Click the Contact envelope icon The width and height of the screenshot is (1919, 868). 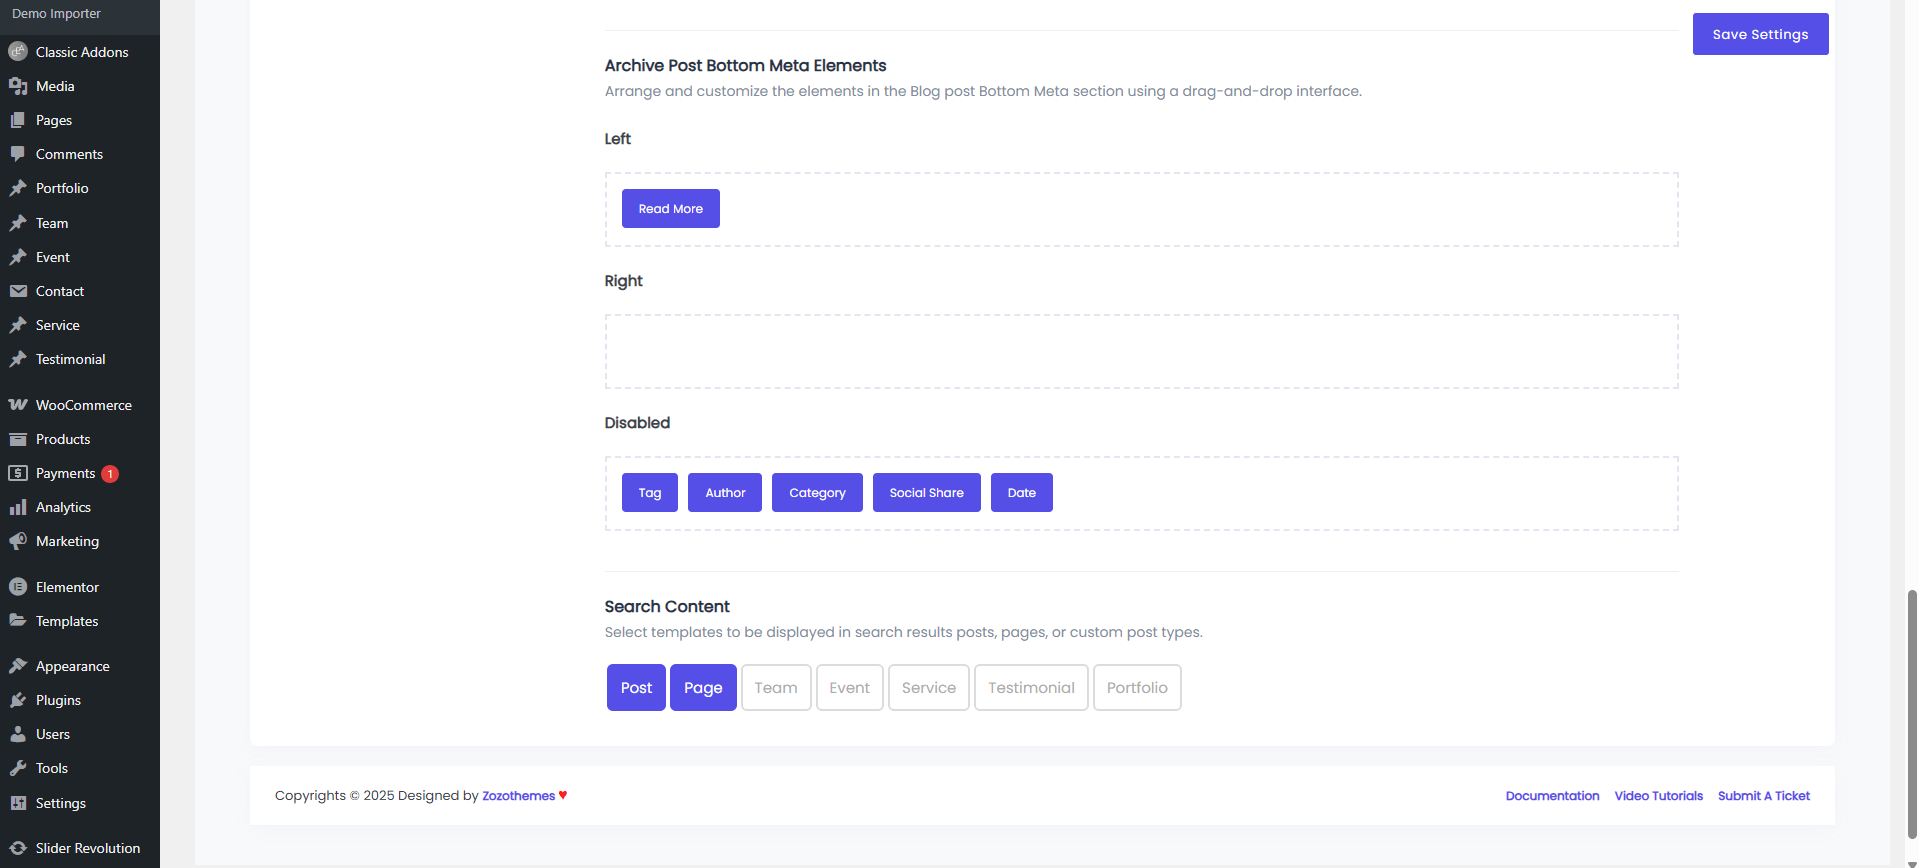[18, 291]
